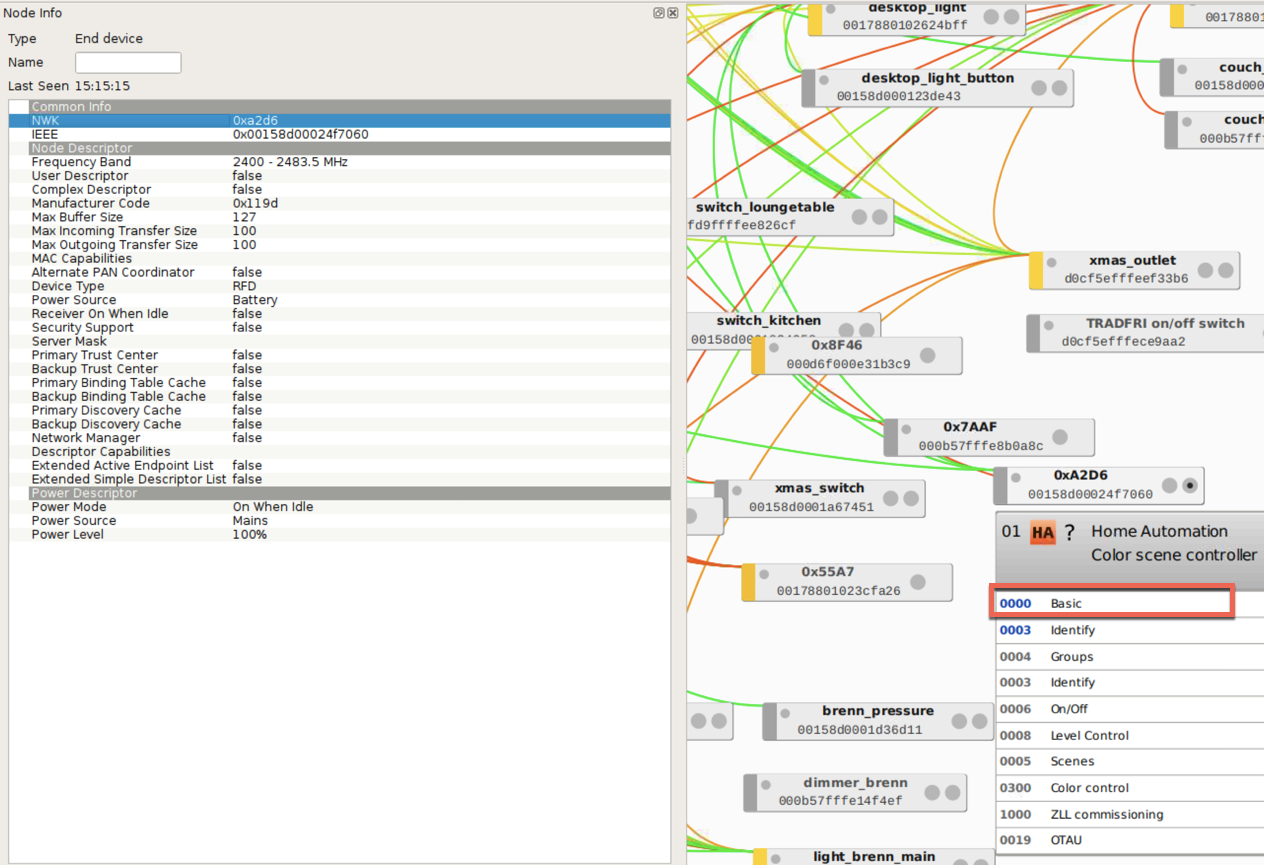Click left circle button on dimmer_brenn node
Screen dimensions: 1264x865
pos(932,792)
